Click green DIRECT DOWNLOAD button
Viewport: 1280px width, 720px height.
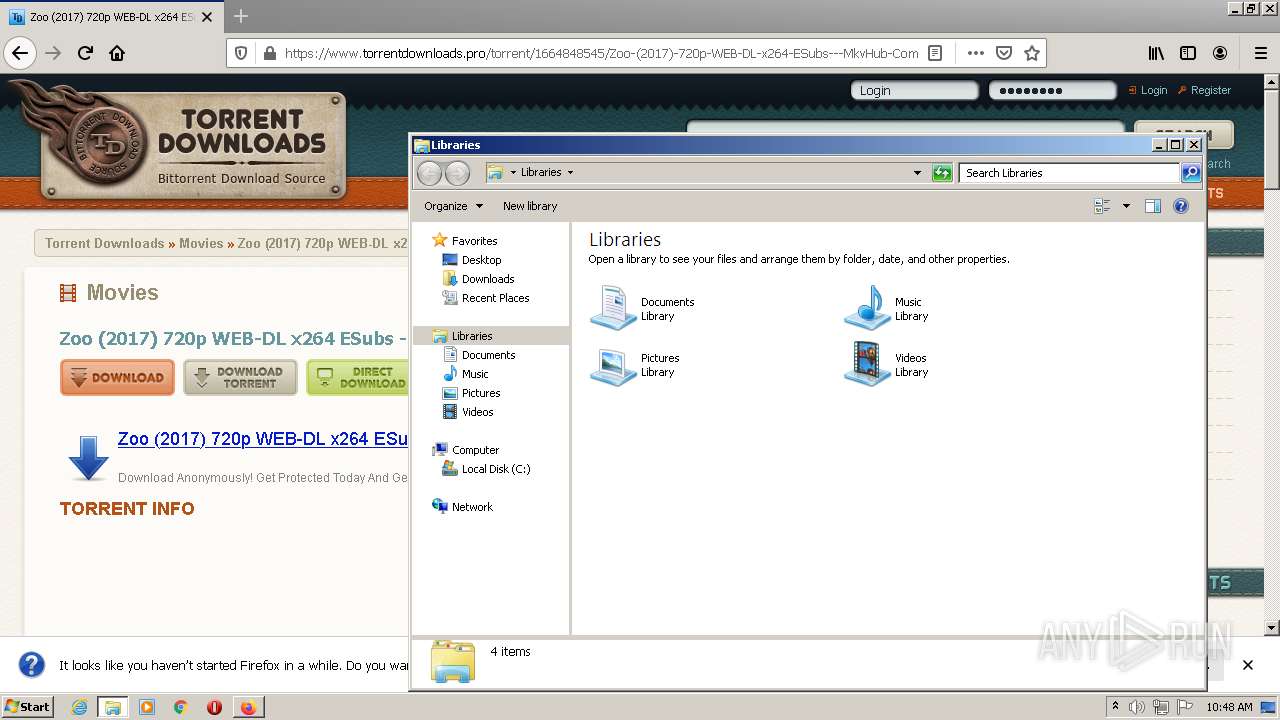(x=357, y=378)
